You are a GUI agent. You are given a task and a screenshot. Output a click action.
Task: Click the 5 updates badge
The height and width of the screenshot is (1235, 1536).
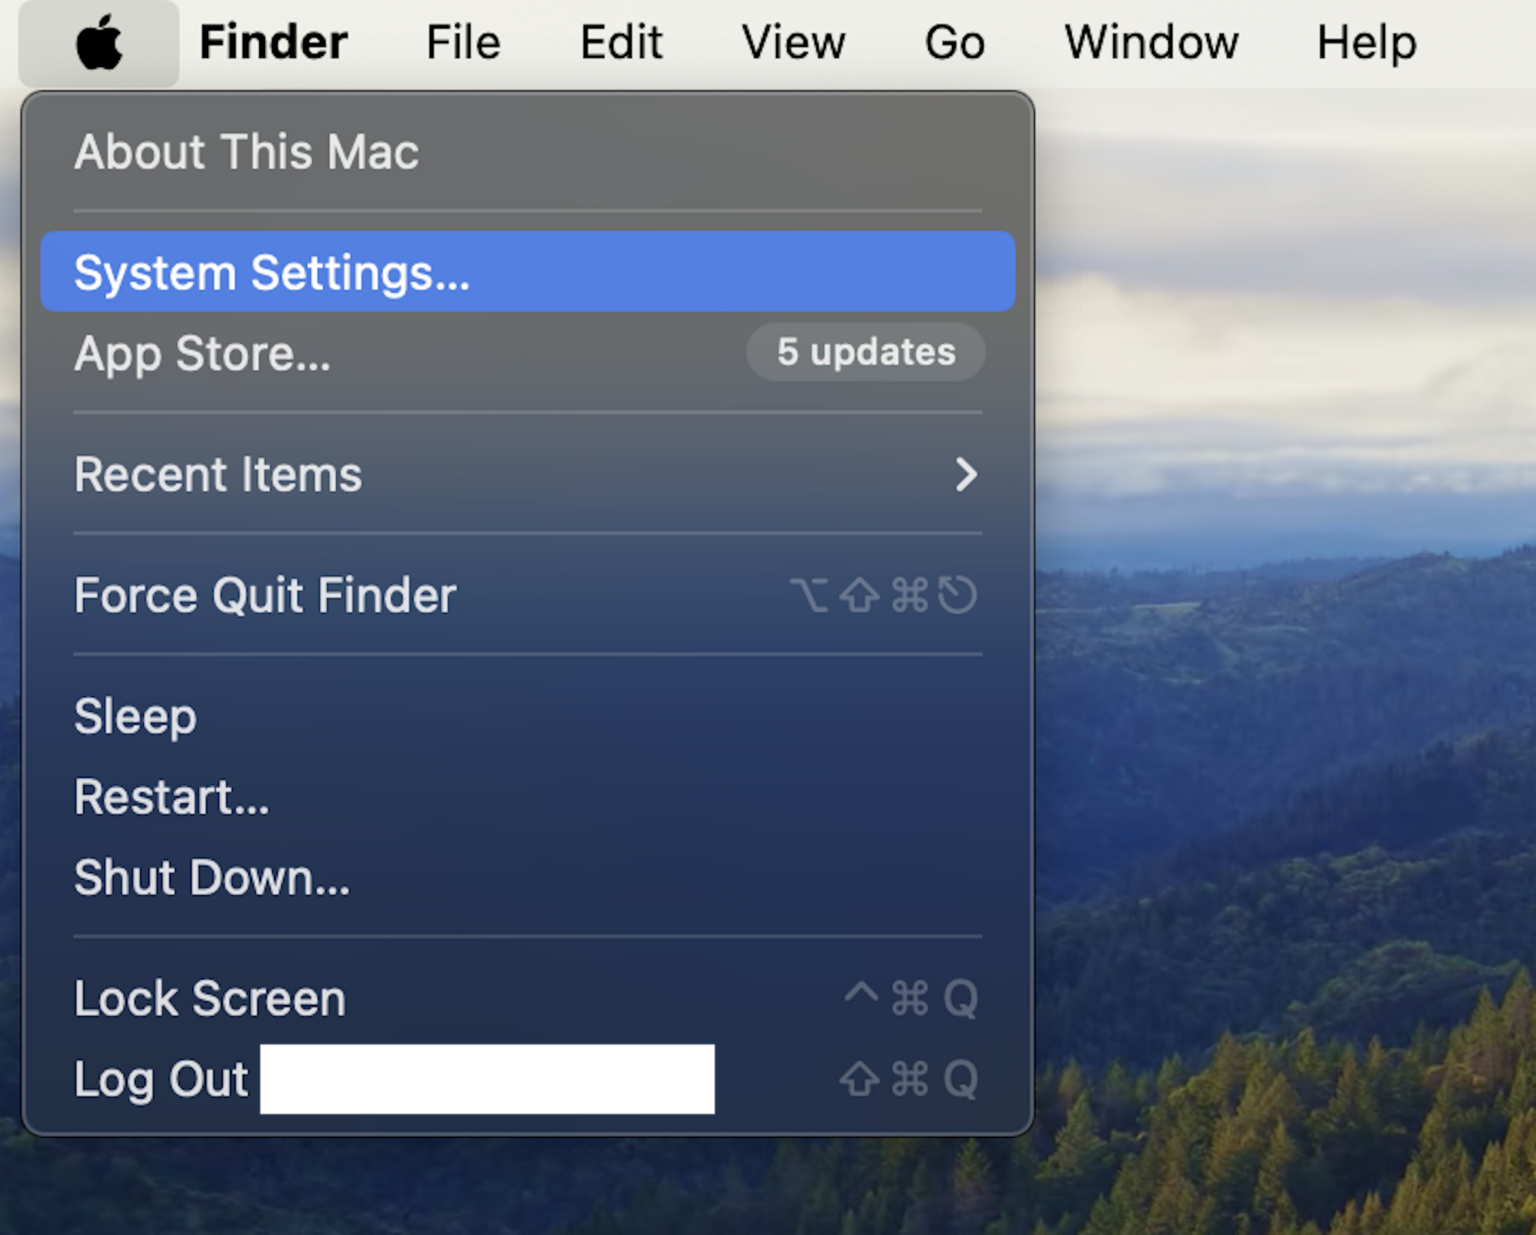pyautogui.click(x=865, y=352)
